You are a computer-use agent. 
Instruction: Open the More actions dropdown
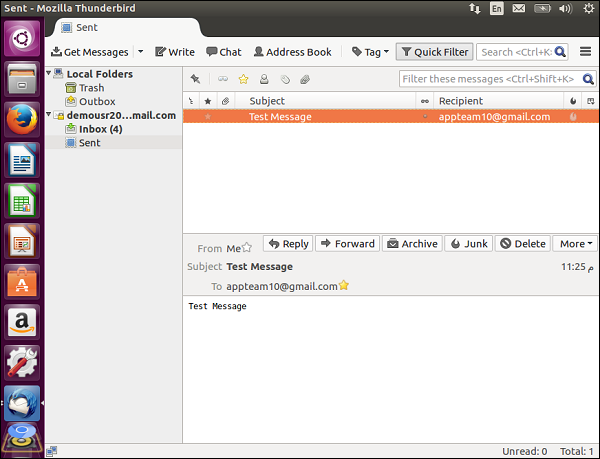tap(575, 244)
